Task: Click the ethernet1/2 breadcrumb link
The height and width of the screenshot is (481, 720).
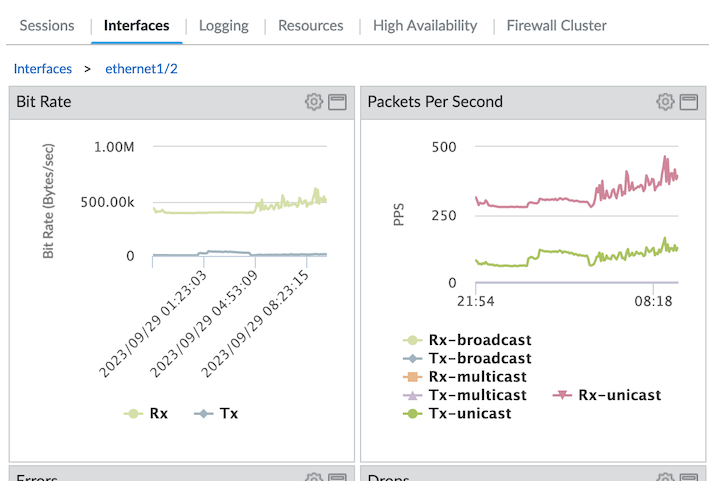Action: point(141,69)
